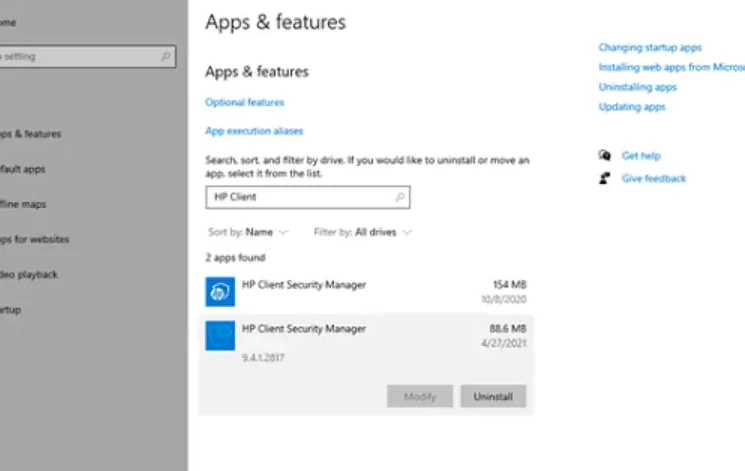Screen dimensions: 745x471
Task: Open Video playback settings in sidebar
Action: pos(29,275)
